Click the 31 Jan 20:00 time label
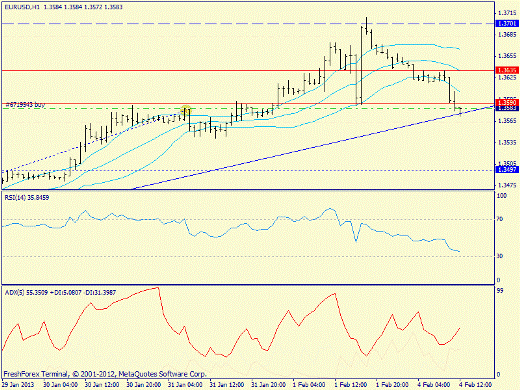The image size is (520, 390). tap(268, 384)
